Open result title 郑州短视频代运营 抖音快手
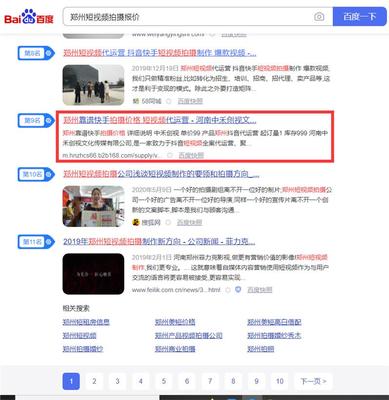This screenshot has width=389, height=400. click(x=160, y=53)
